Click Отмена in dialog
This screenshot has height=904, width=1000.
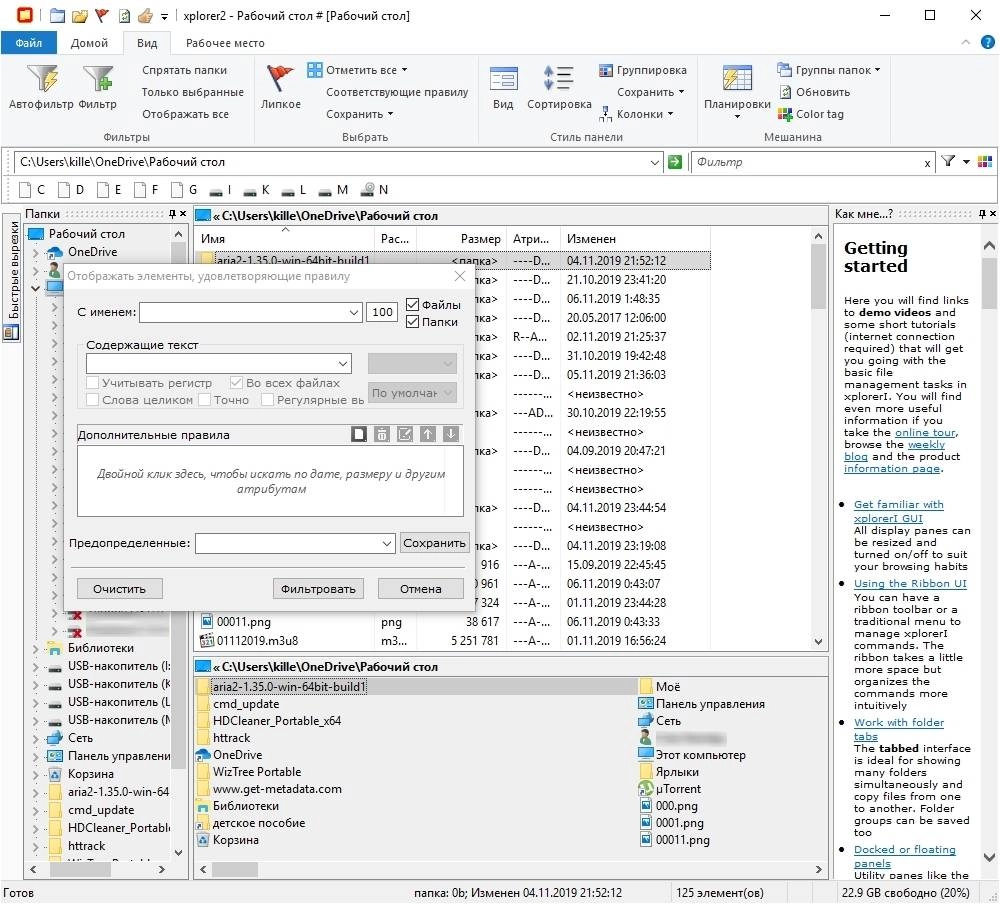tap(421, 589)
